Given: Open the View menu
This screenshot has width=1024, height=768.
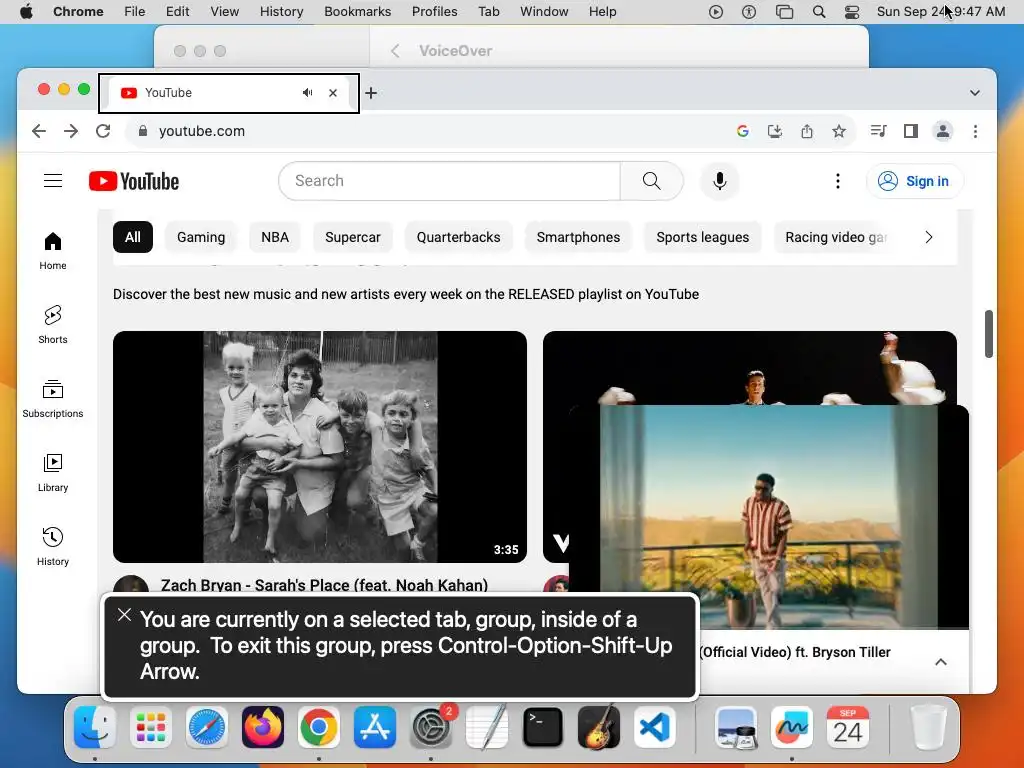Looking at the screenshot, I should [x=224, y=12].
